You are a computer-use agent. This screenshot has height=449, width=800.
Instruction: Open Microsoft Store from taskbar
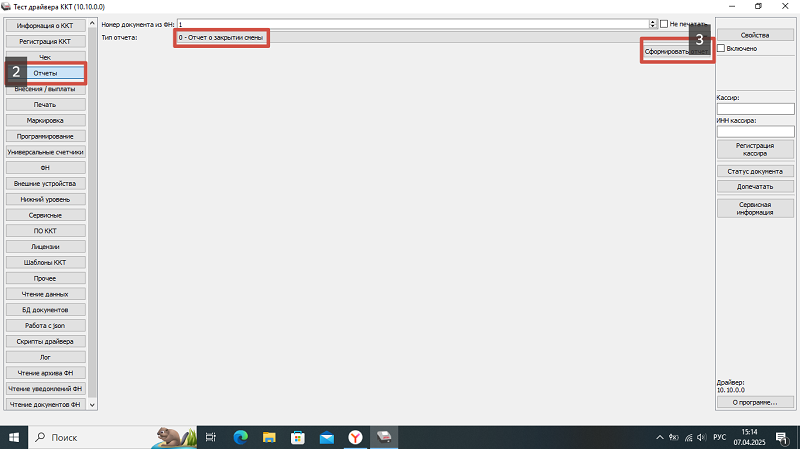point(298,437)
